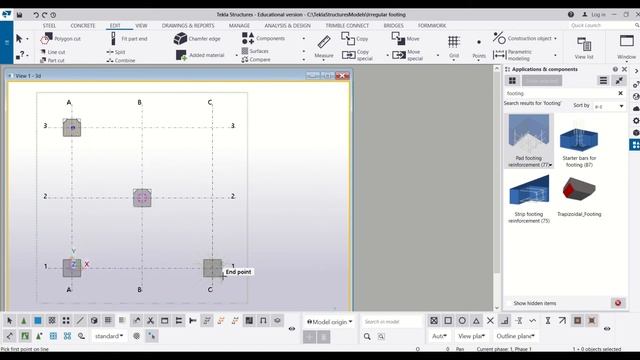The height and width of the screenshot is (360, 640).
Task: Expand the side pane chevron
Action: 636,71
